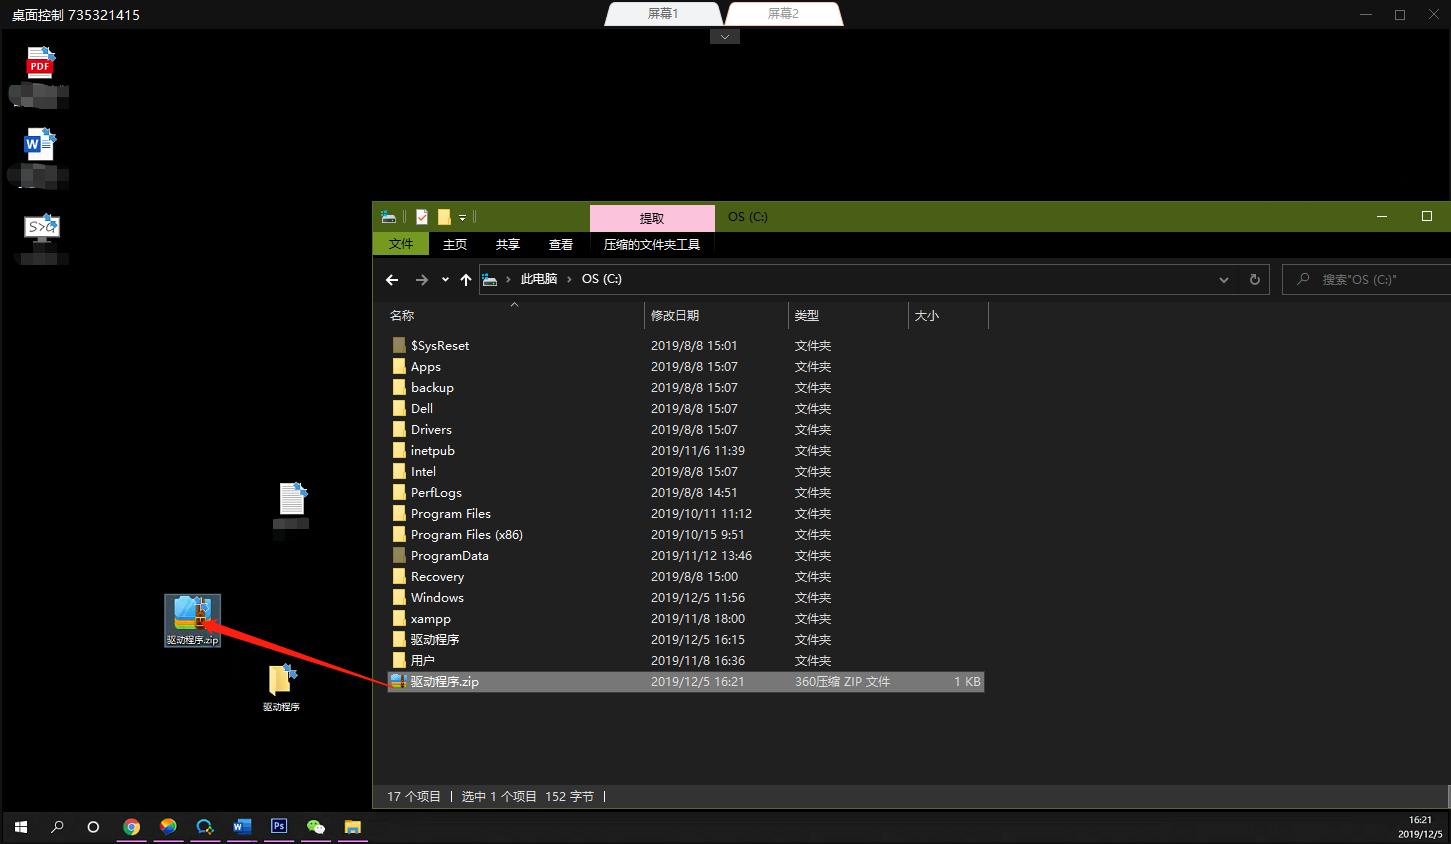The width and height of the screenshot is (1451, 844).
Task: Open taskbar search magnifier
Action: tap(57, 827)
